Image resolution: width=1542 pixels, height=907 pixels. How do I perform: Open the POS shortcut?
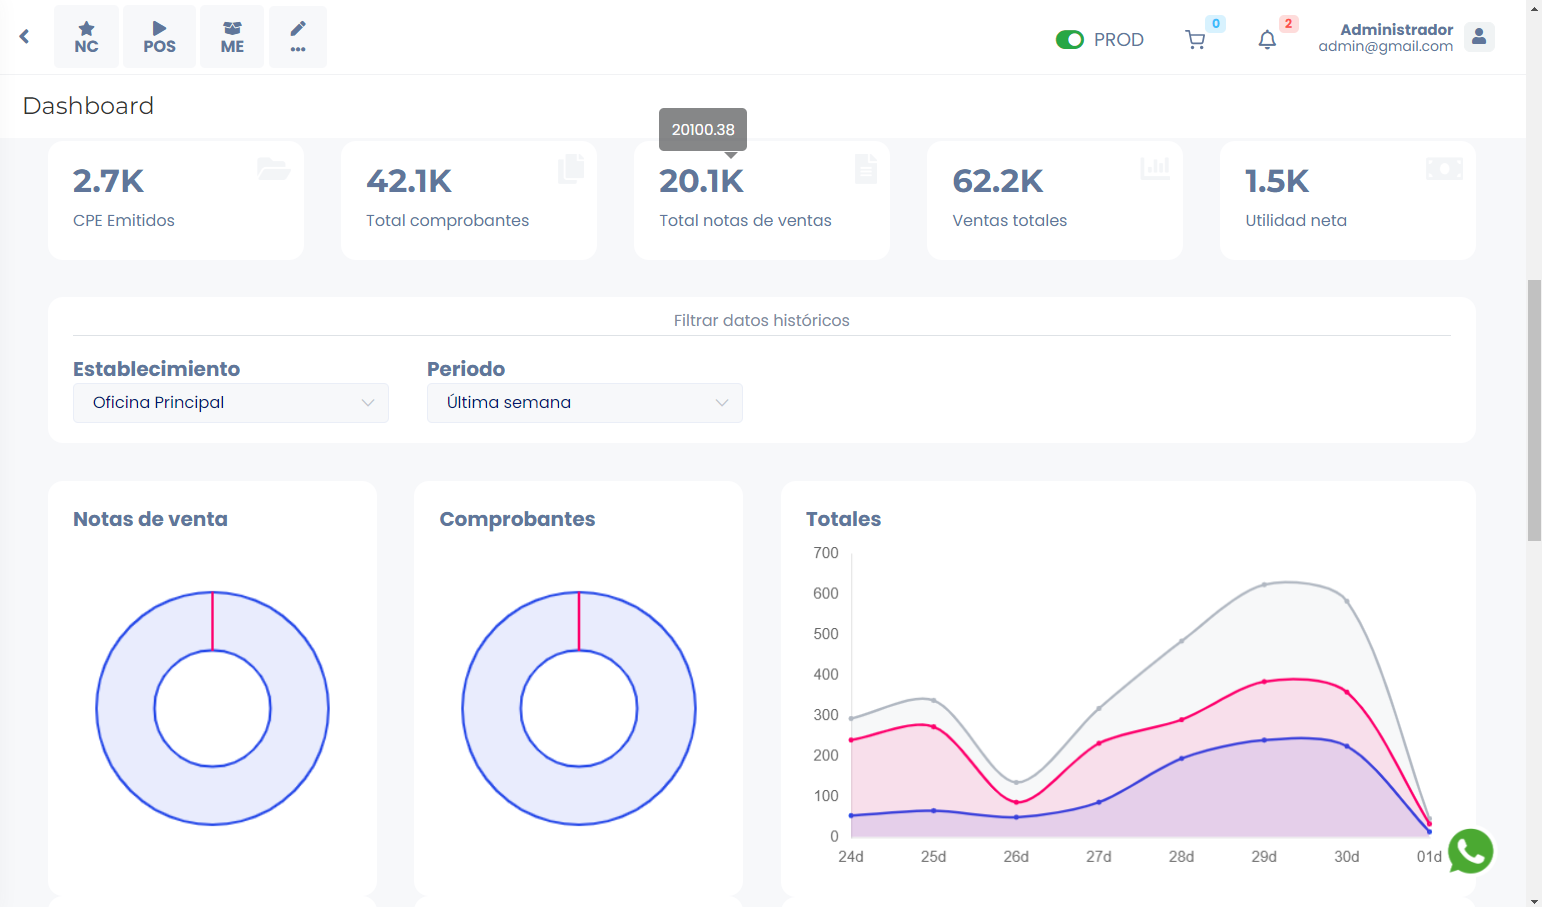[159, 37]
